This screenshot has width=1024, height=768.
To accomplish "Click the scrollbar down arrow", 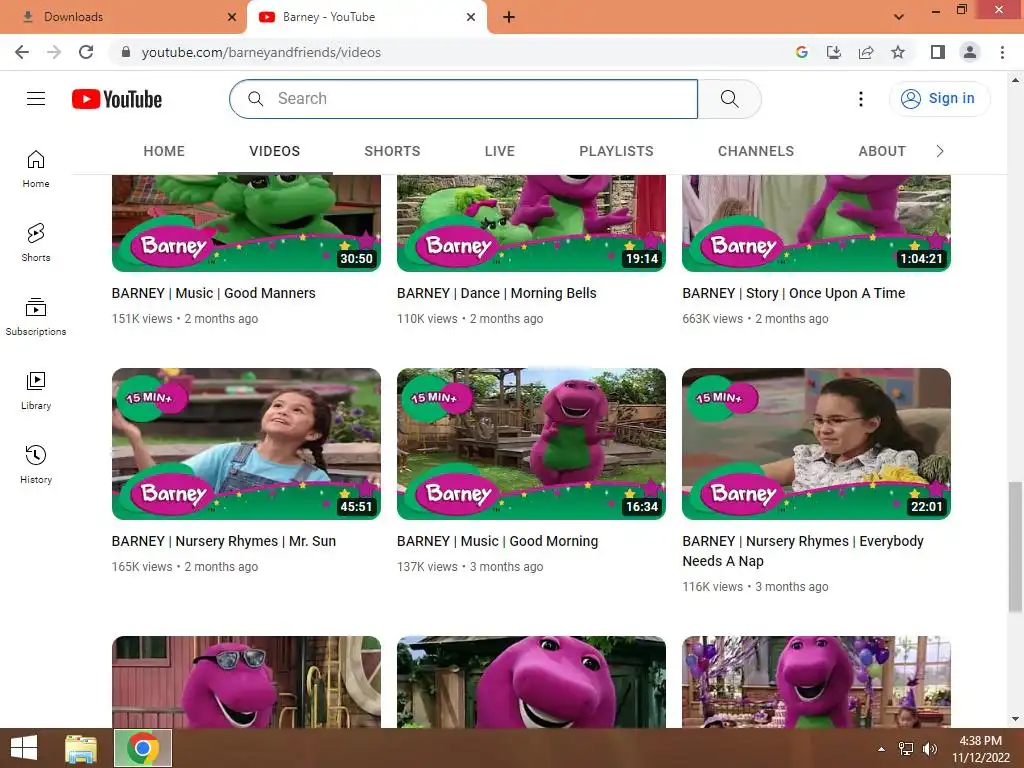I will tap(1015, 719).
